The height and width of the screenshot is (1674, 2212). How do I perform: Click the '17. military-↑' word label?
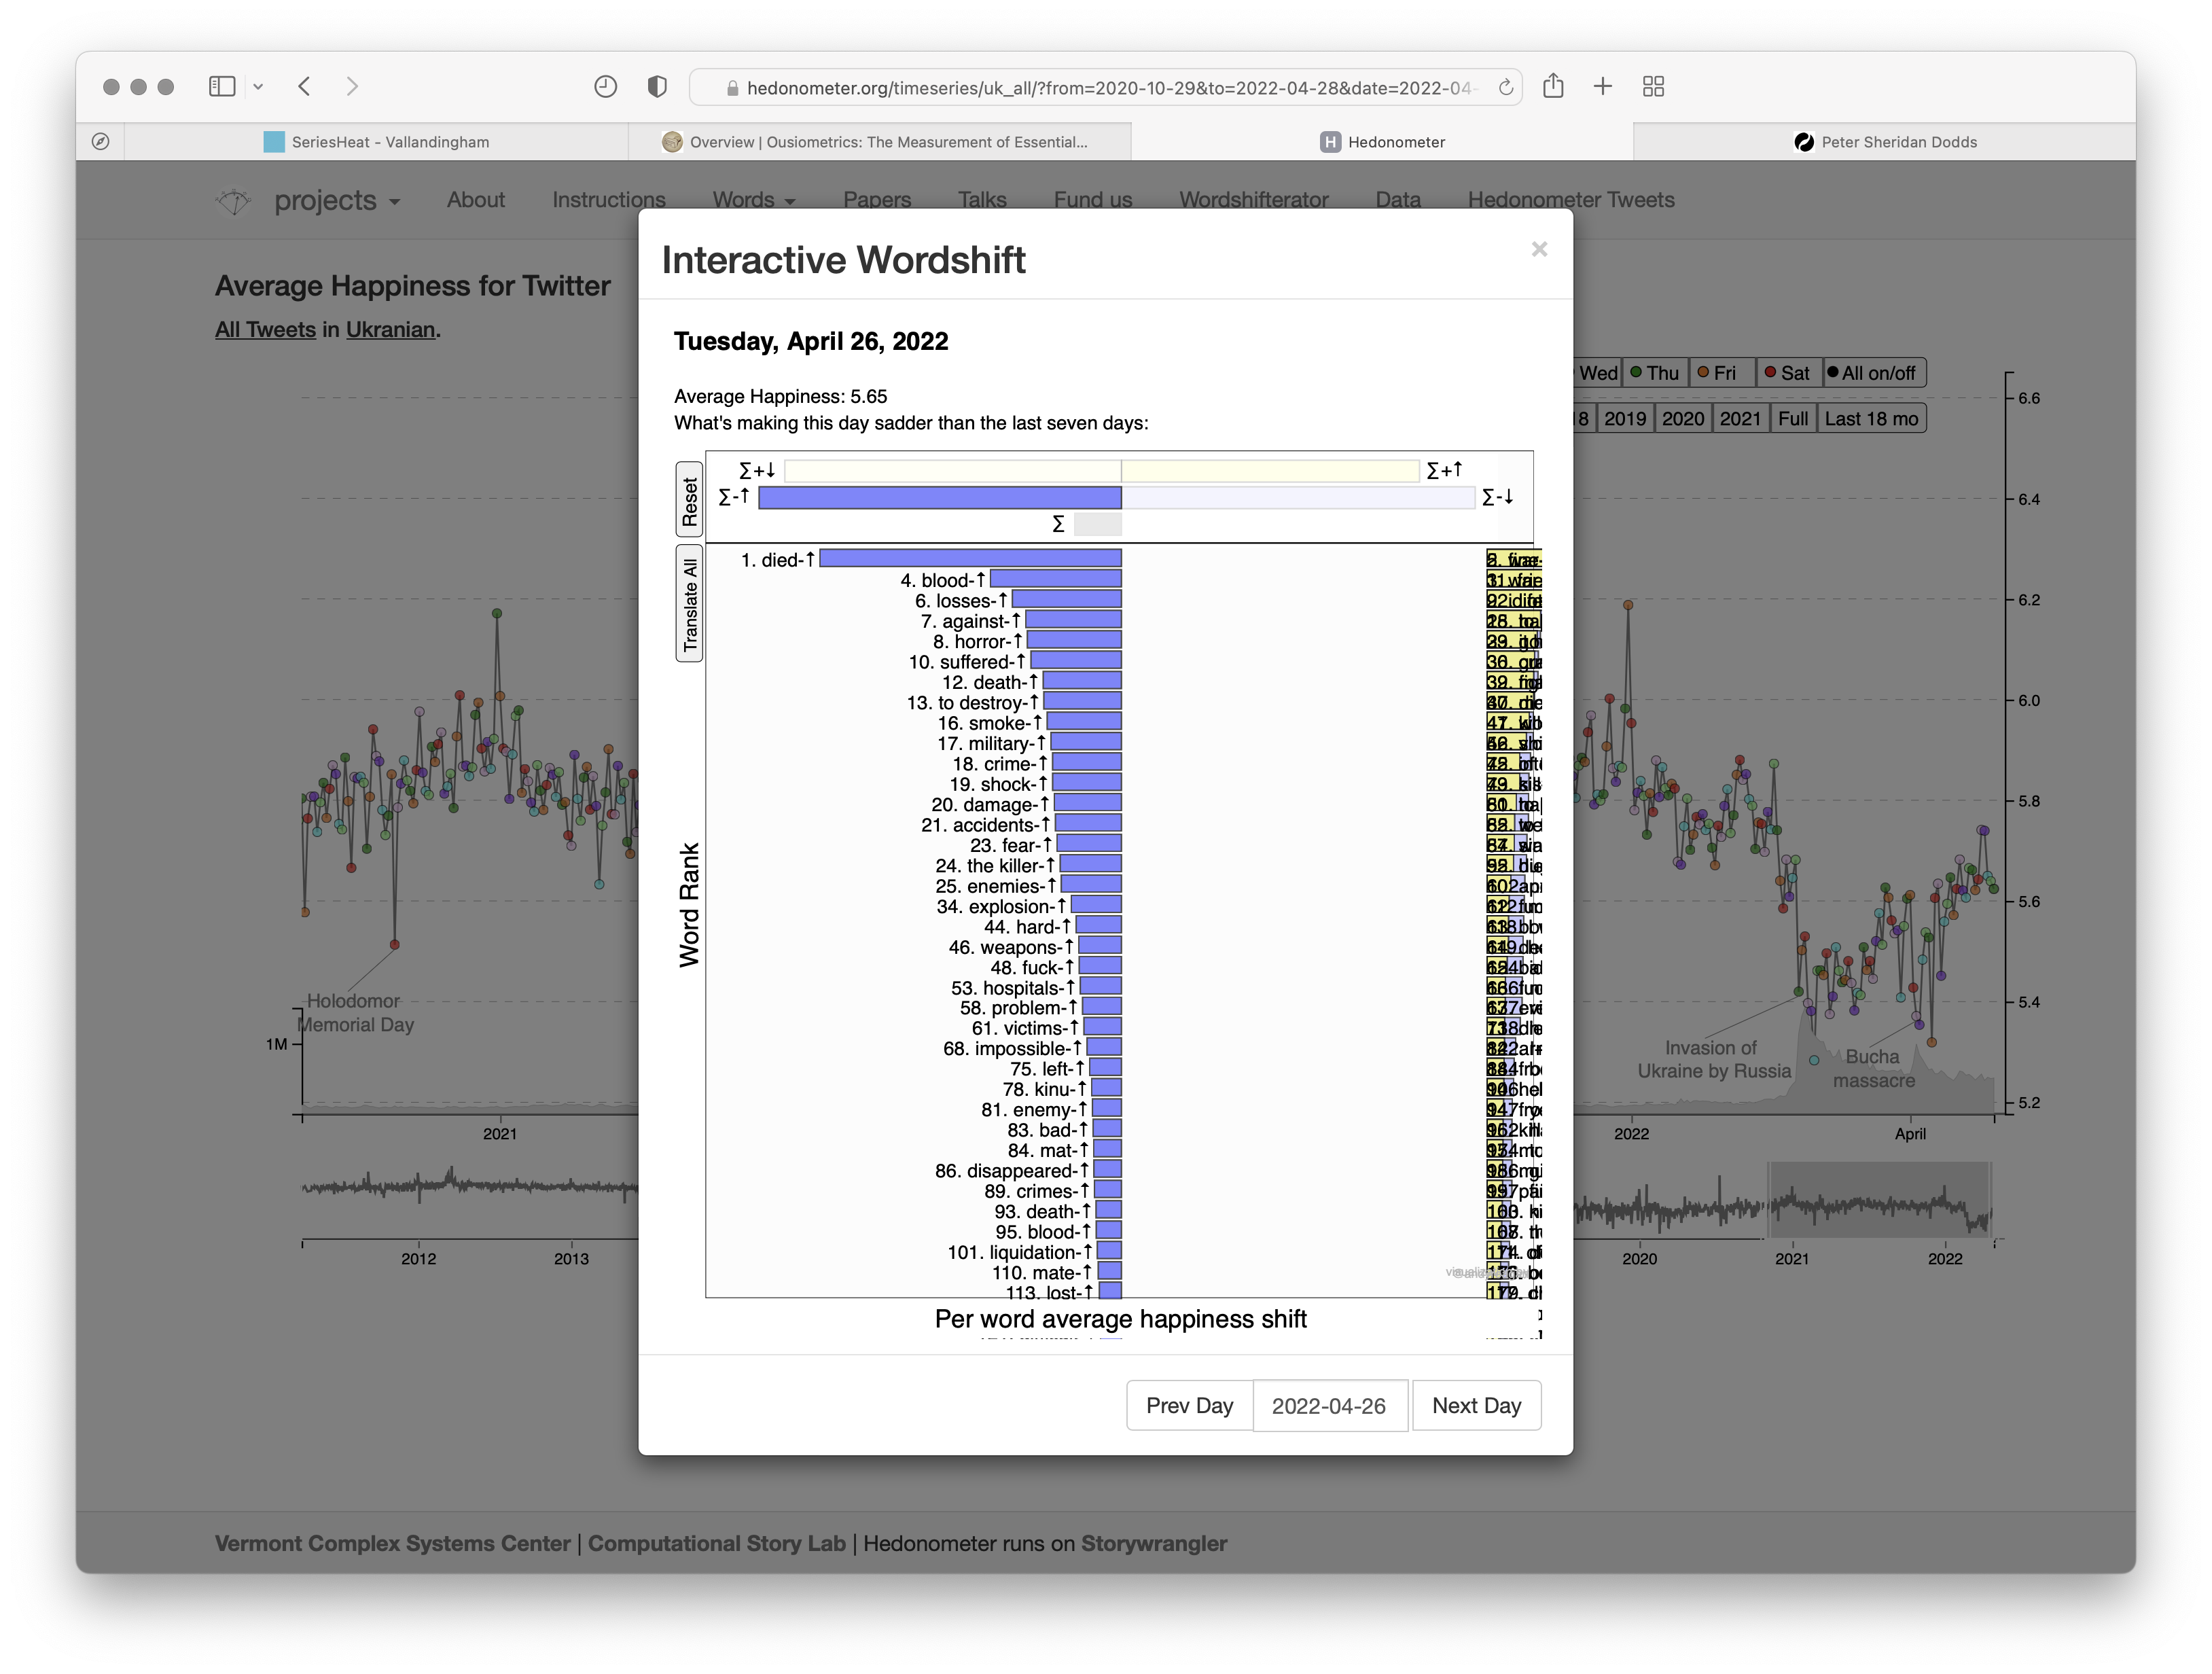pyautogui.click(x=992, y=744)
